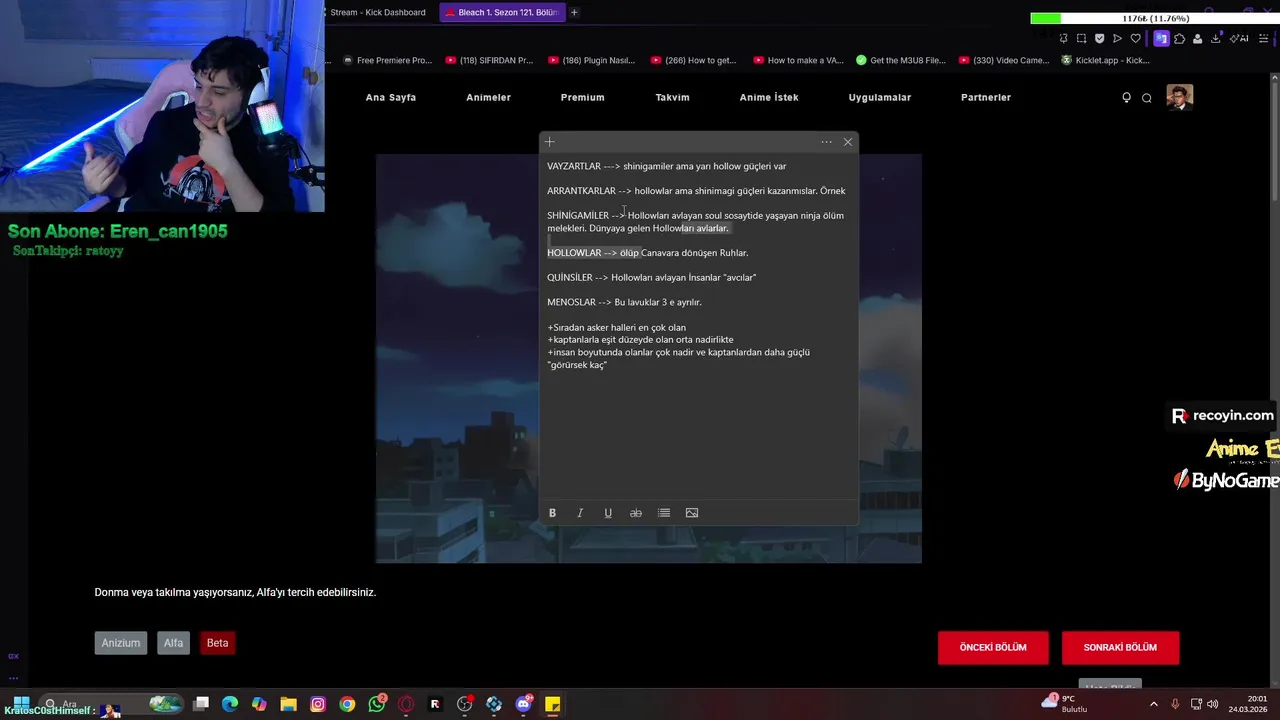This screenshot has width=1280, height=720.
Task: Open the (266) How to get bookmark
Action: [694, 60]
